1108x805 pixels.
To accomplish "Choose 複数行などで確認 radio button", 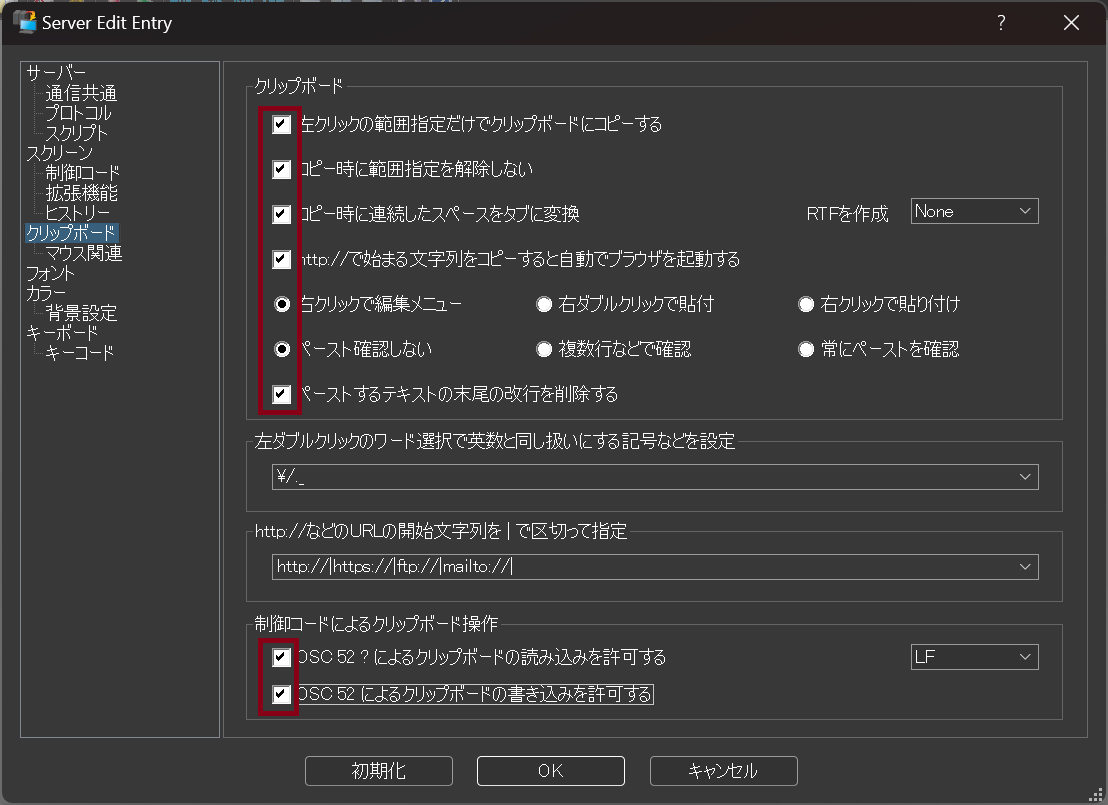I will [x=545, y=349].
